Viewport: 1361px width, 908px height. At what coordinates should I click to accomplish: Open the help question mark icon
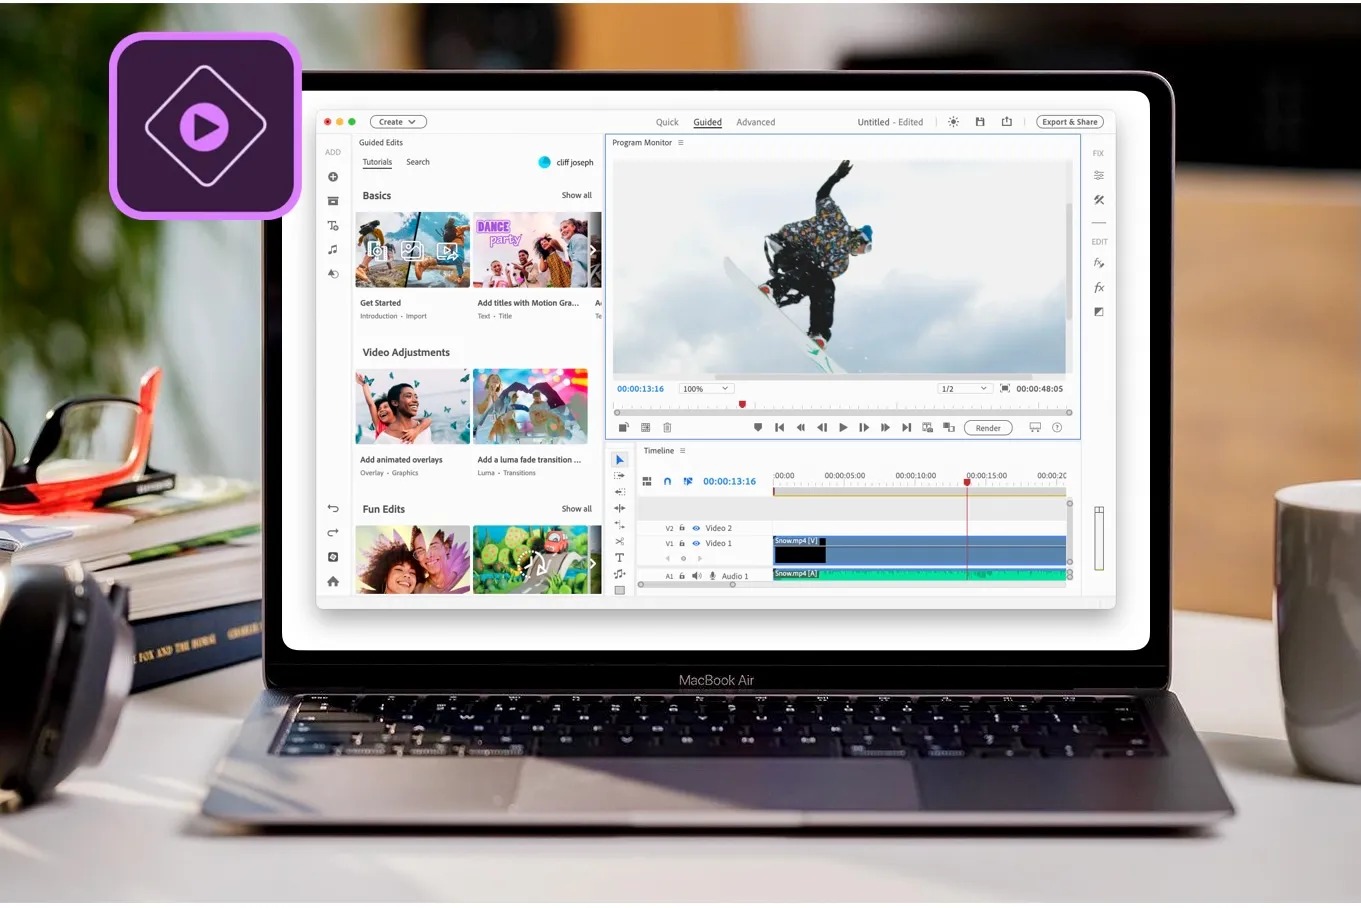(x=1057, y=428)
